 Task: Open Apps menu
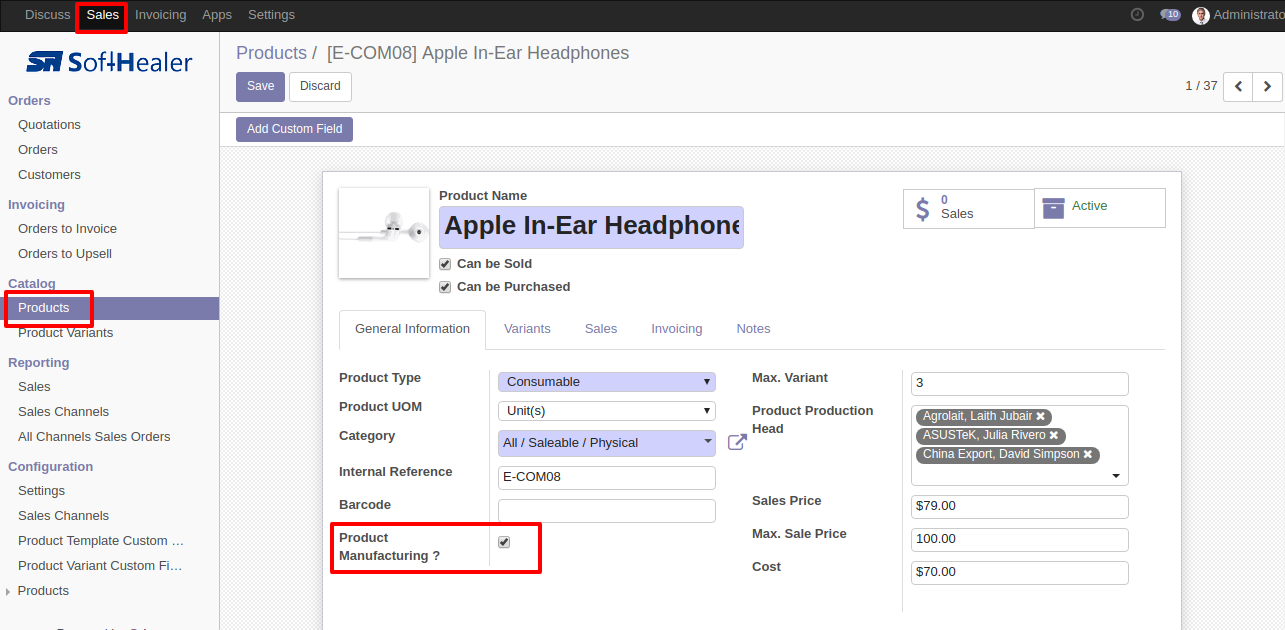(217, 15)
